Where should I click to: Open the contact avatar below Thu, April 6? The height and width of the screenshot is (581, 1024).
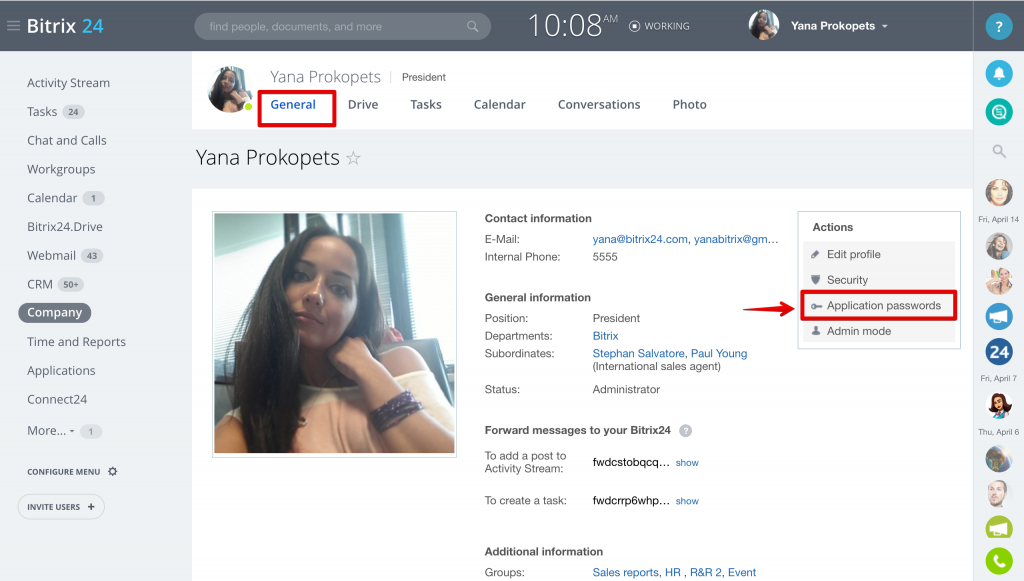tap(999, 458)
